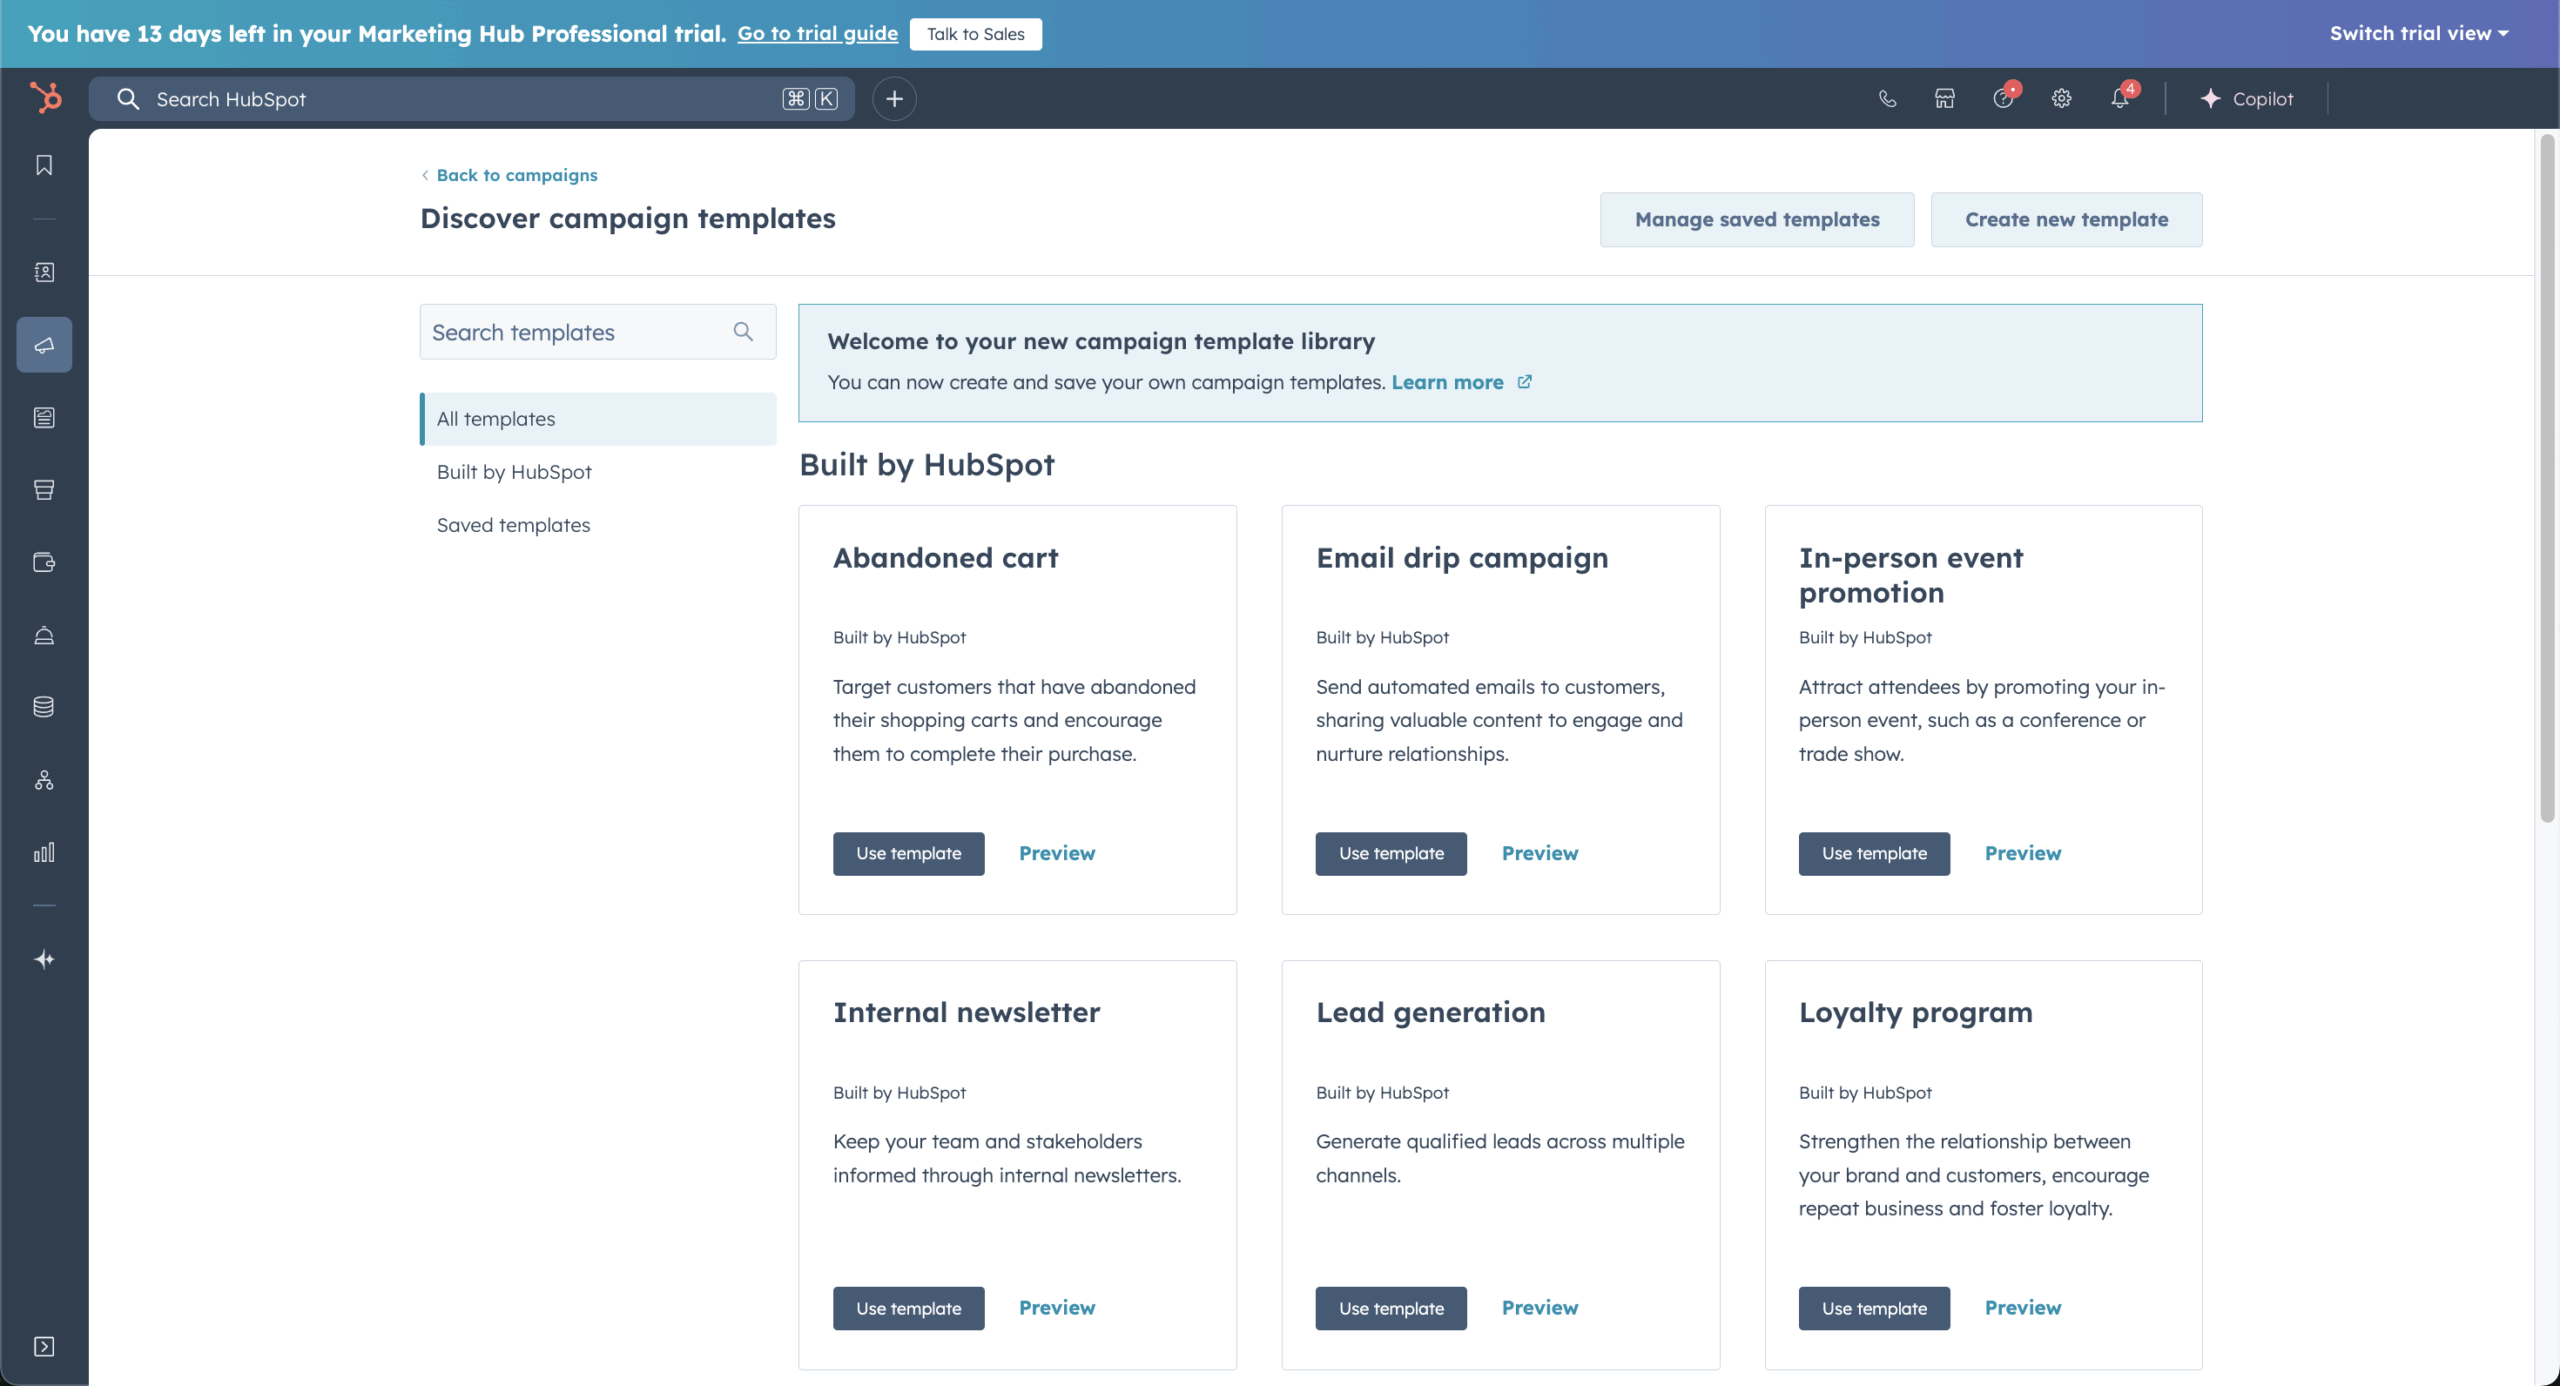
Task: Open the Breeze AI sparkle sidebar icon
Action: [x=44, y=959]
